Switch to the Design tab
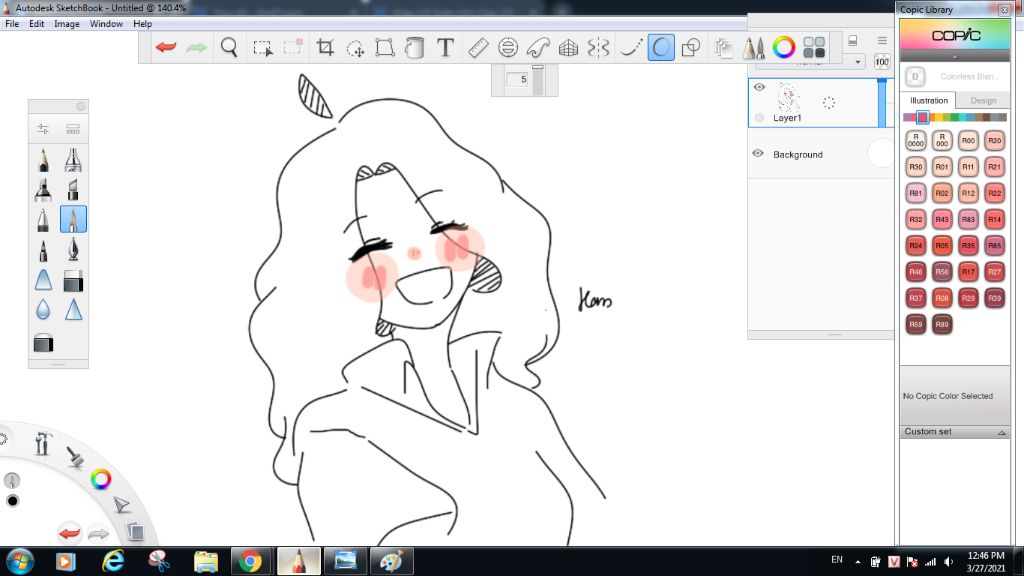Viewport: 1024px width, 576px height. pos(983,101)
